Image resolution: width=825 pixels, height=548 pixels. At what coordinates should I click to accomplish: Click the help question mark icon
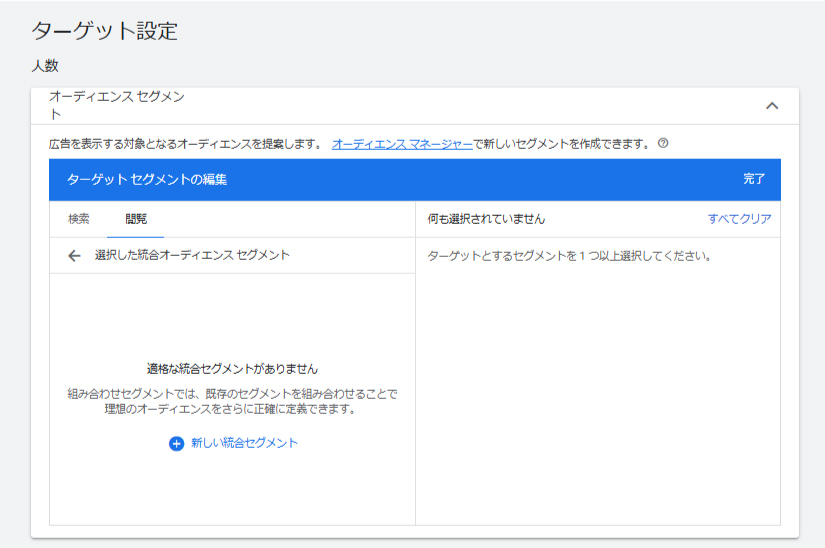click(663, 144)
